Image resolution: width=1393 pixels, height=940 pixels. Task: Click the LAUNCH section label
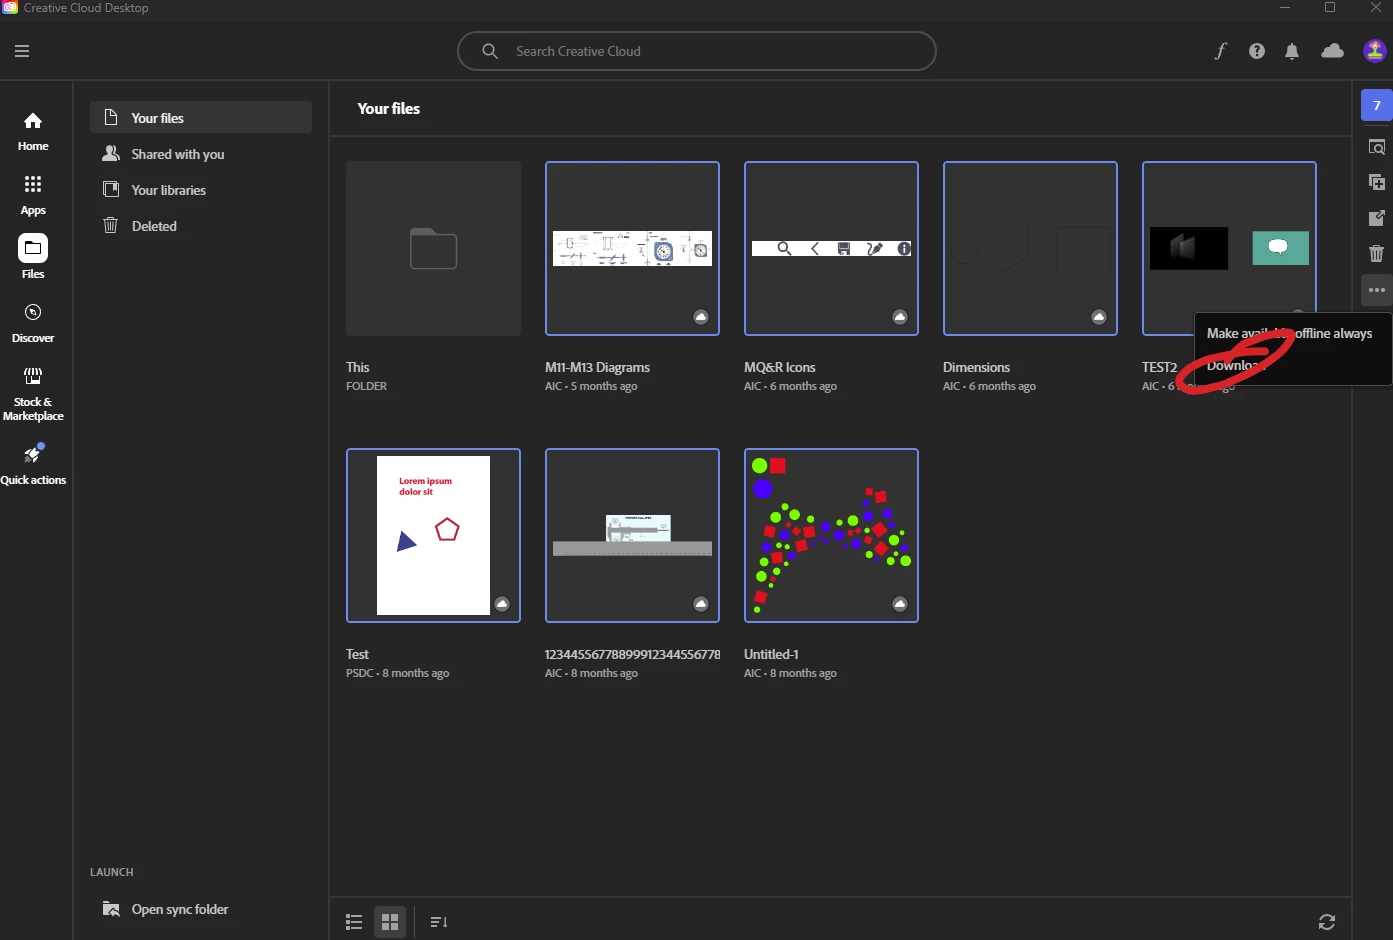(111, 872)
